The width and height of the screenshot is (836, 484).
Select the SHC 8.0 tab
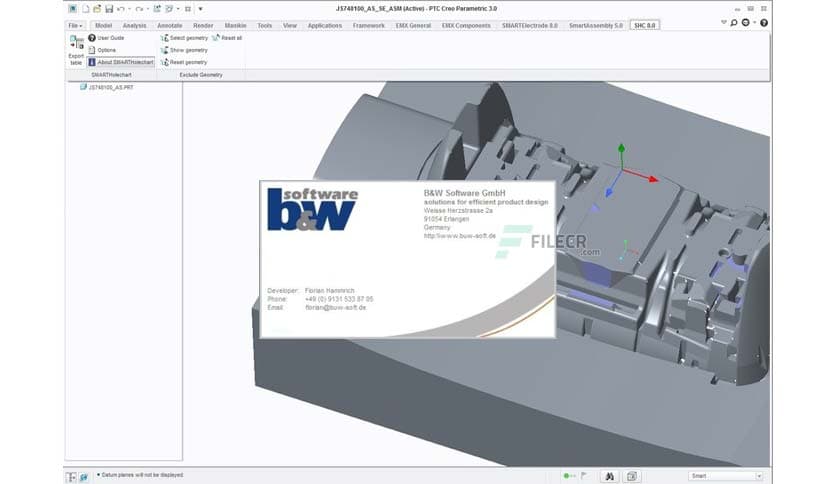point(645,26)
